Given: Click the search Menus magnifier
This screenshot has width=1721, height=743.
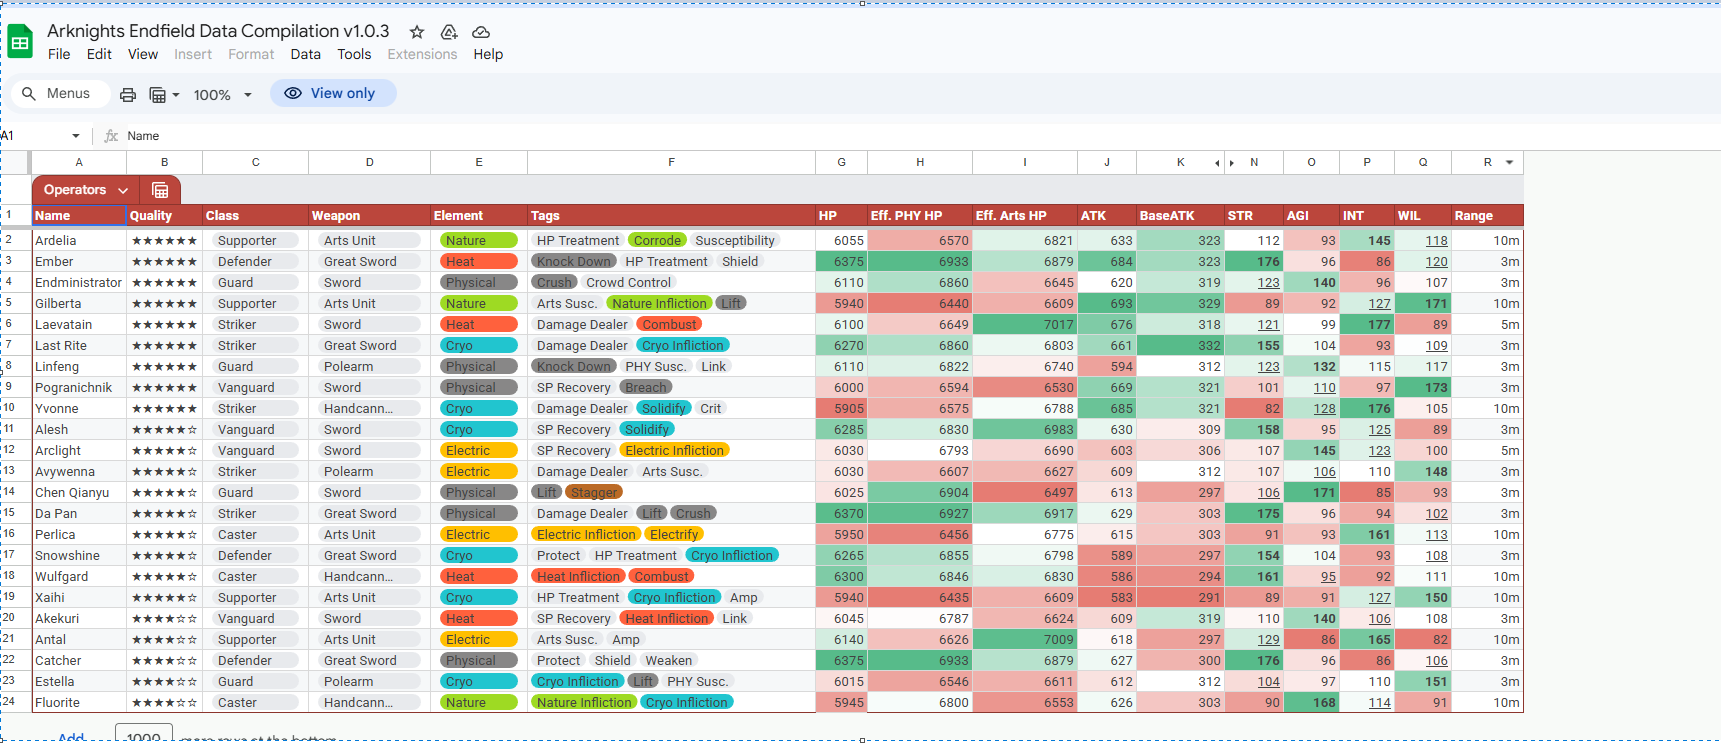Looking at the screenshot, I should (x=29, y=93).
